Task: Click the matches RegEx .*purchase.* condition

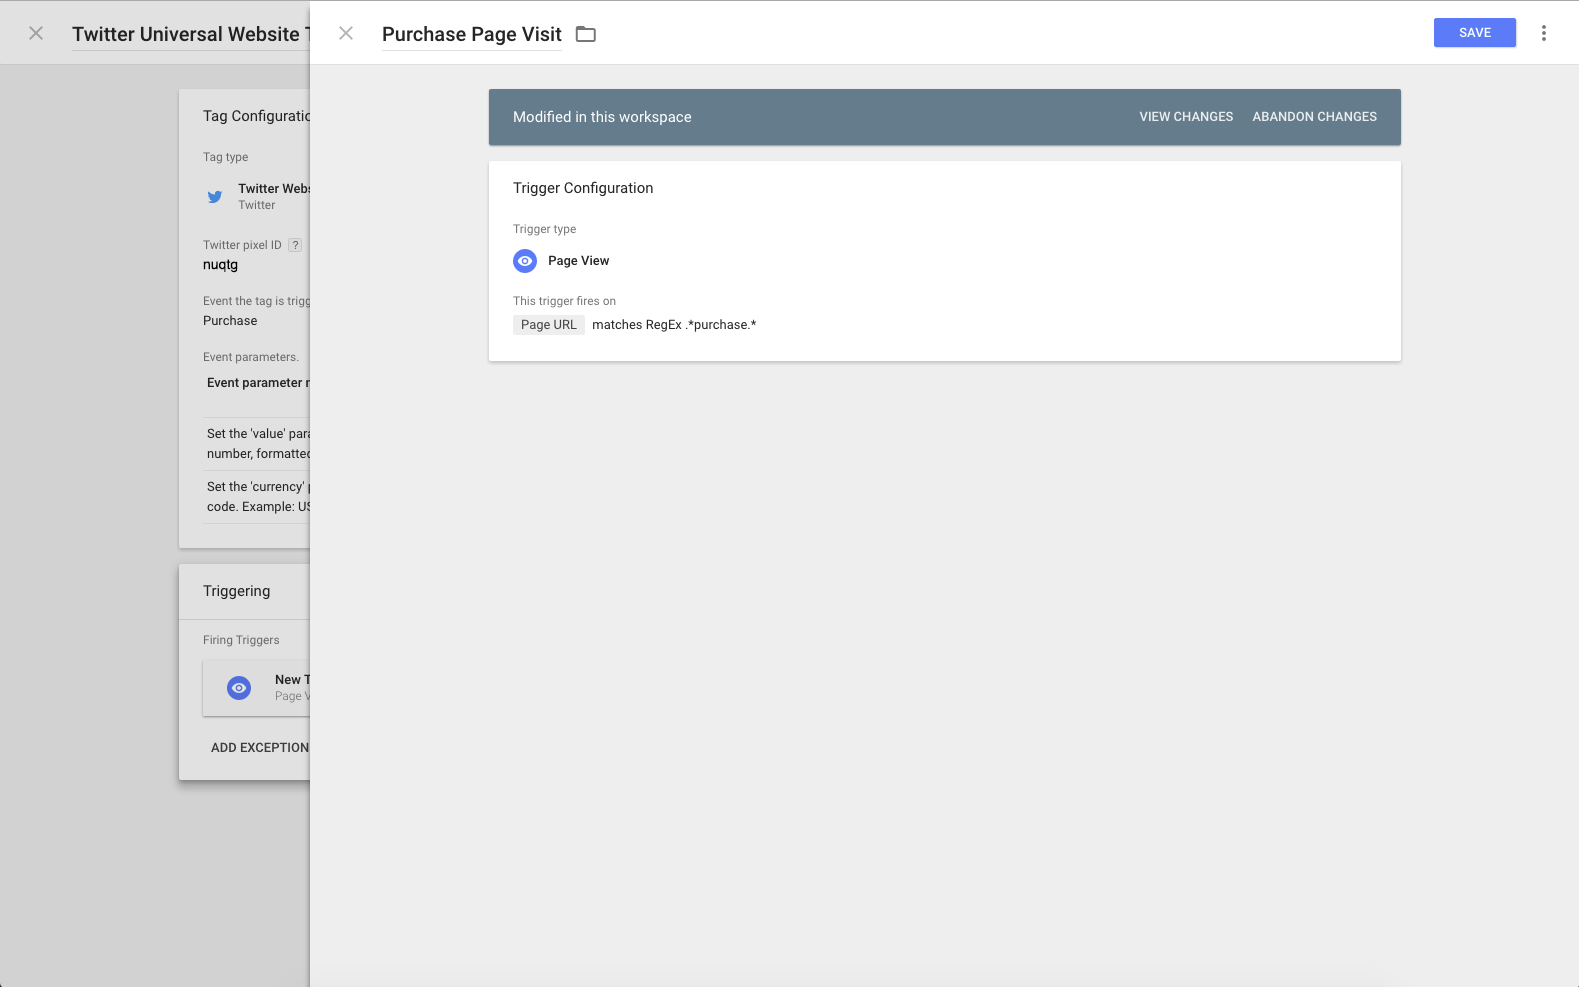Action: [674, 325]
